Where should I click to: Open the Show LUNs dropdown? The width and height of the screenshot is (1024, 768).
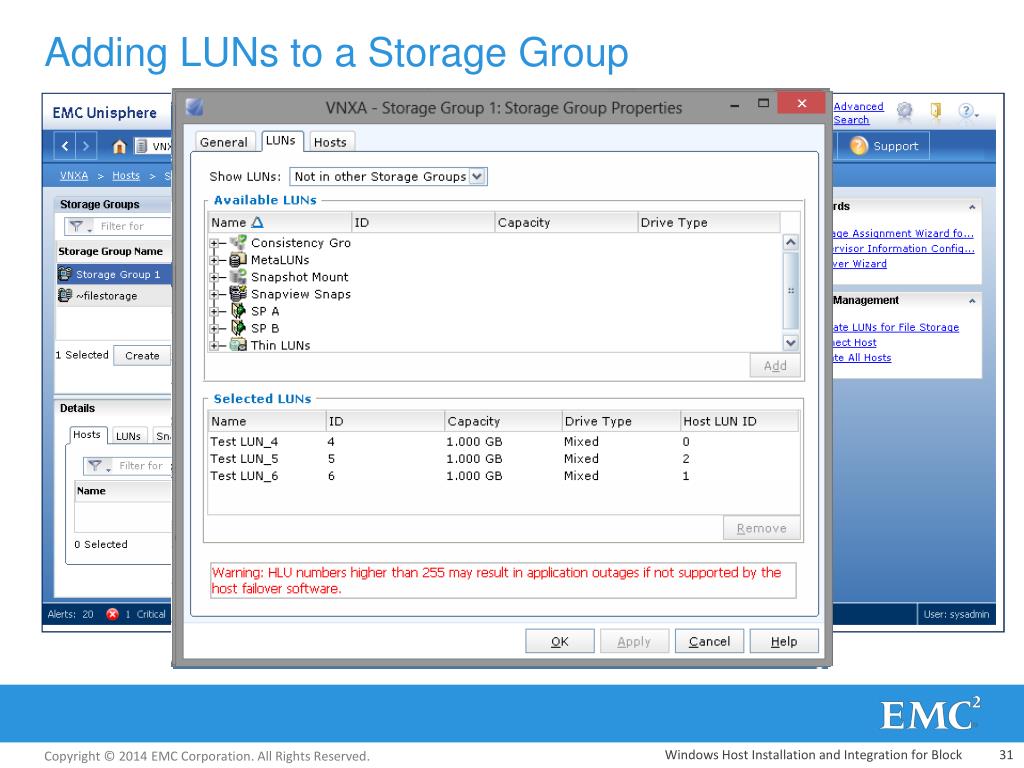(x=477, y=176)
